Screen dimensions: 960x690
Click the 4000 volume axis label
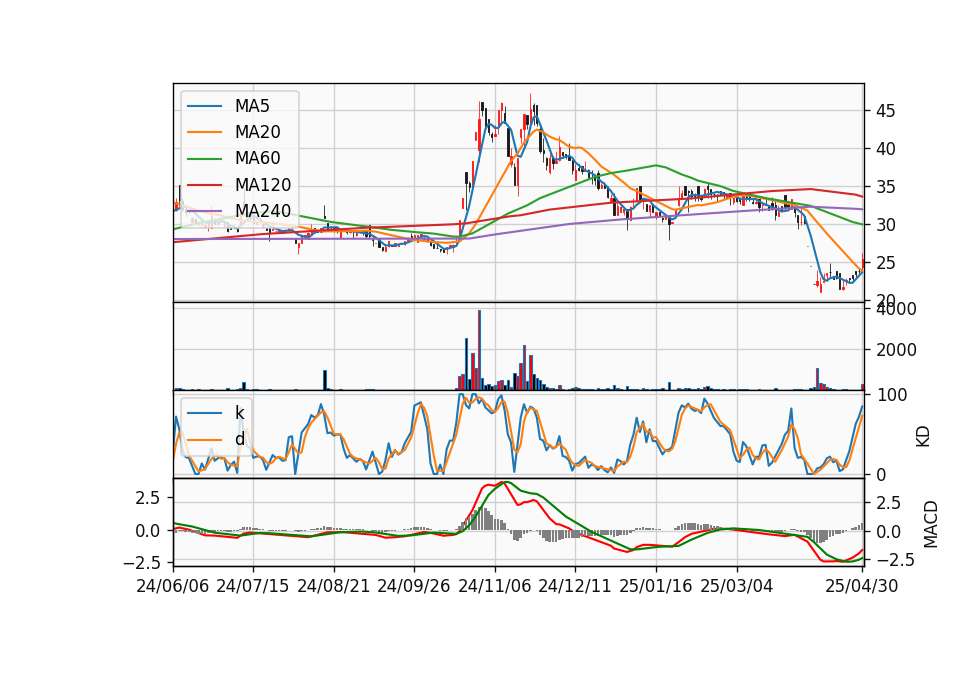click(x=896, y=309)
